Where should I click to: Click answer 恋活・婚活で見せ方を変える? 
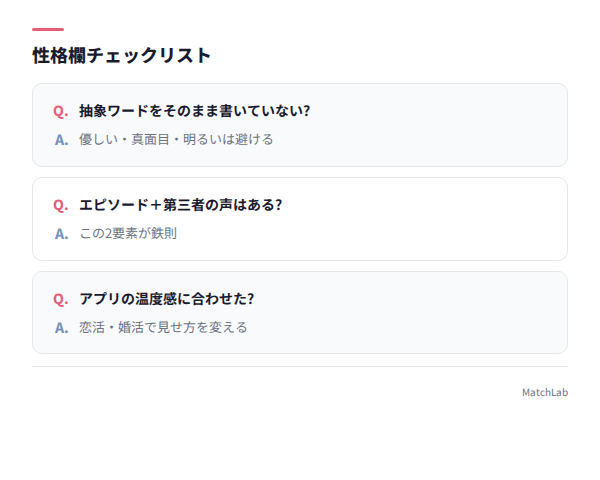click(x=163, y=327)
